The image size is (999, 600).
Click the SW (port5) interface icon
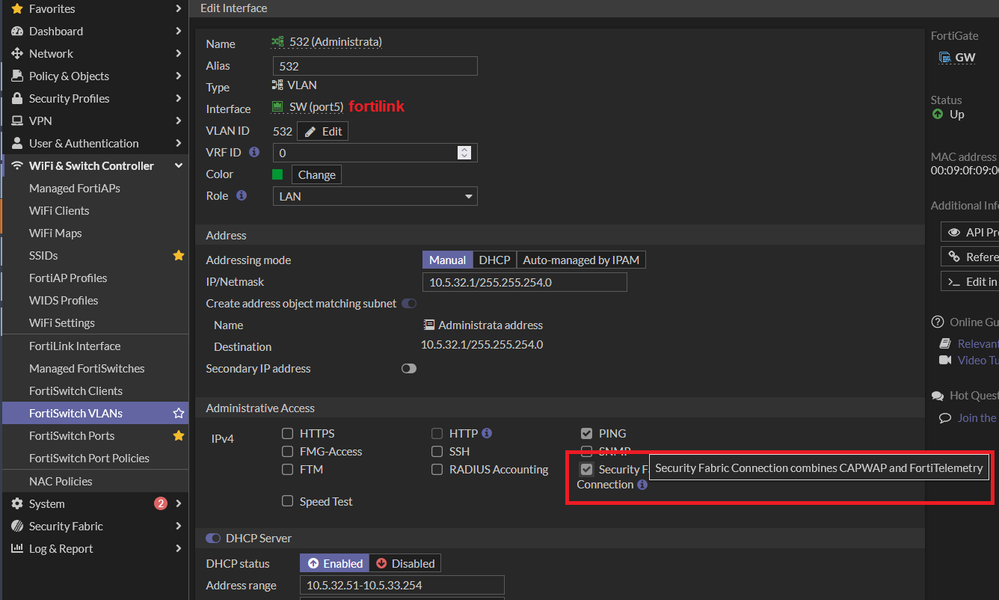(277, 106)
